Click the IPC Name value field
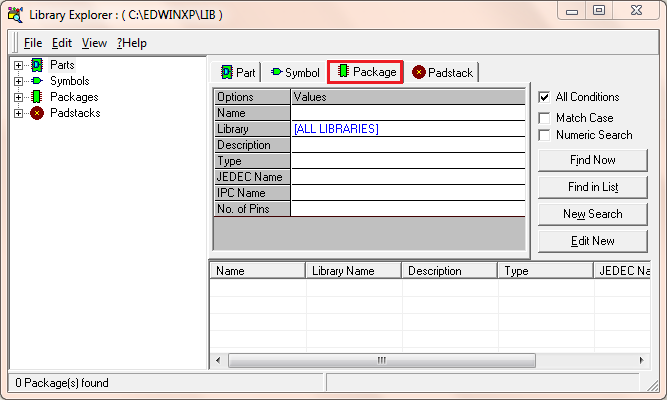The height and width of the screenshot is (400, 667). (x=408, y=193)
